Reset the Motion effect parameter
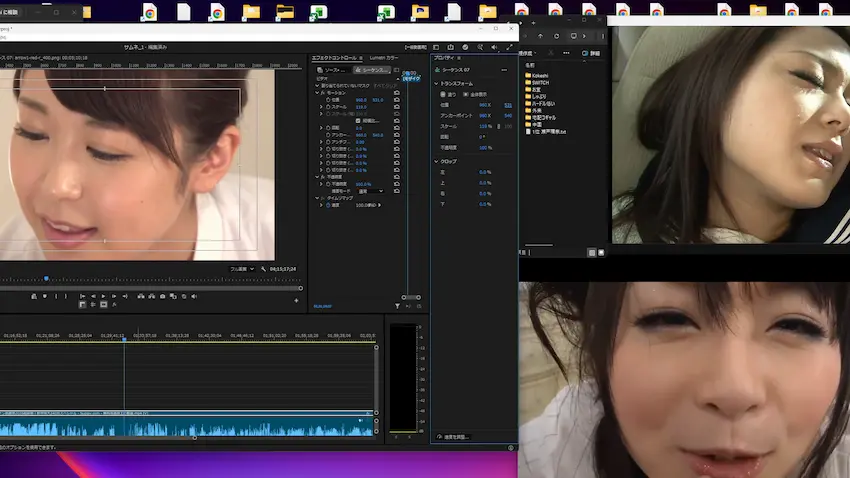 coord(397,93)
